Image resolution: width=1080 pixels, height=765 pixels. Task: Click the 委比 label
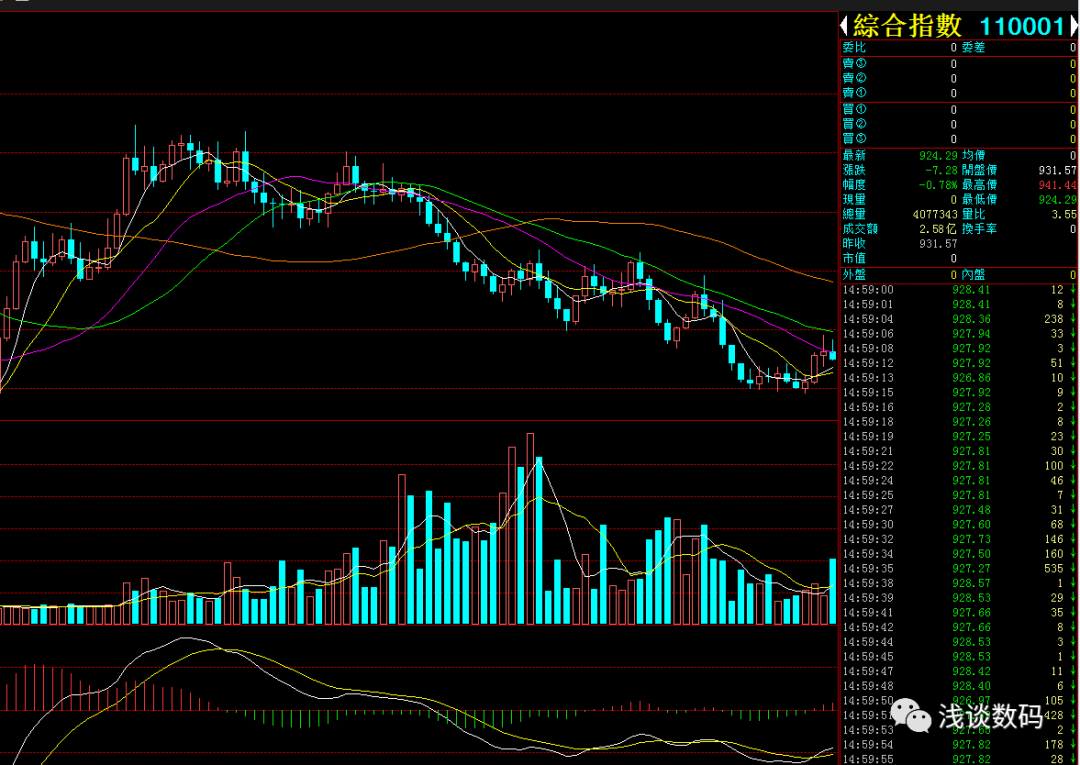[x=855, y=48]
